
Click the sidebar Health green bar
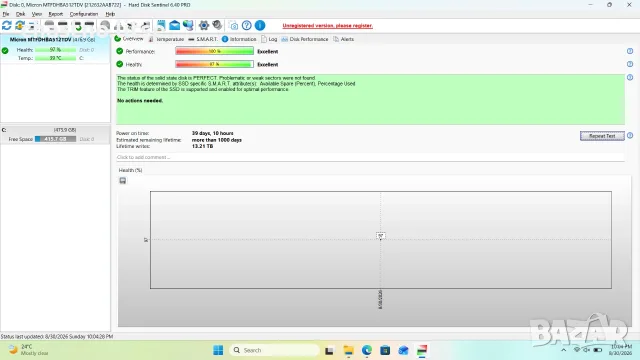(x=56, y=50)
